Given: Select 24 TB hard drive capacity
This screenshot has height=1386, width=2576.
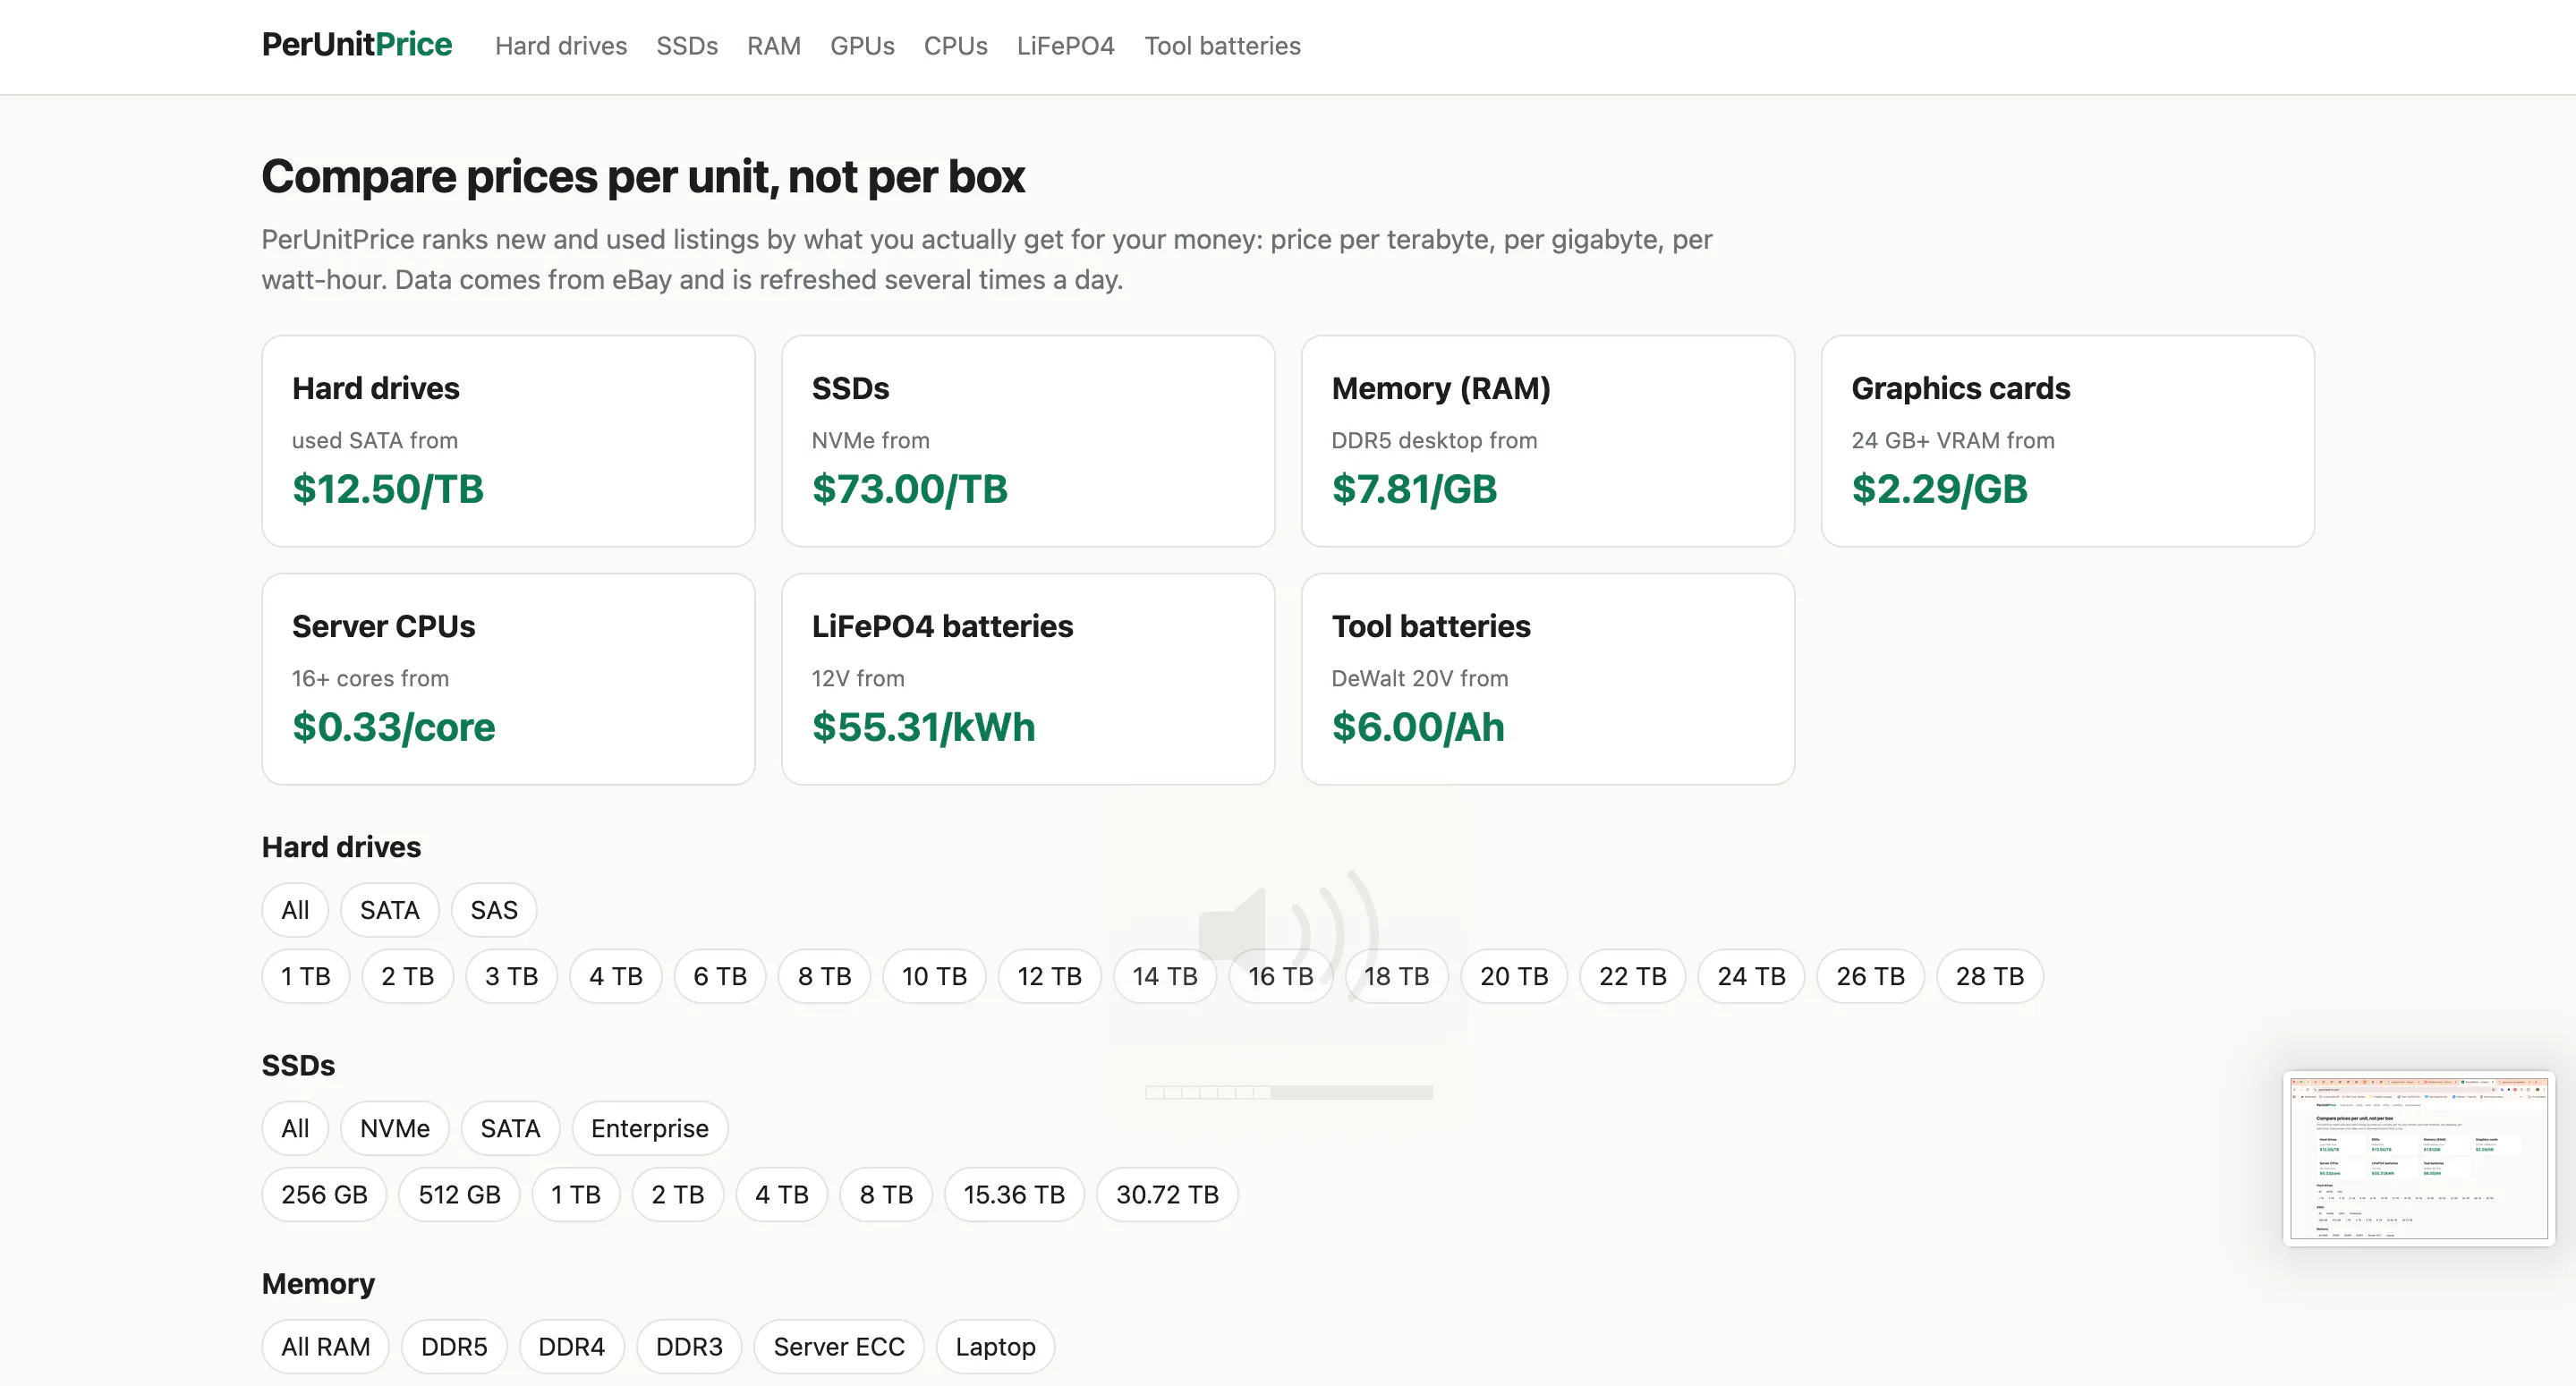Looking at the screenshot, I should click(1751, 976).
